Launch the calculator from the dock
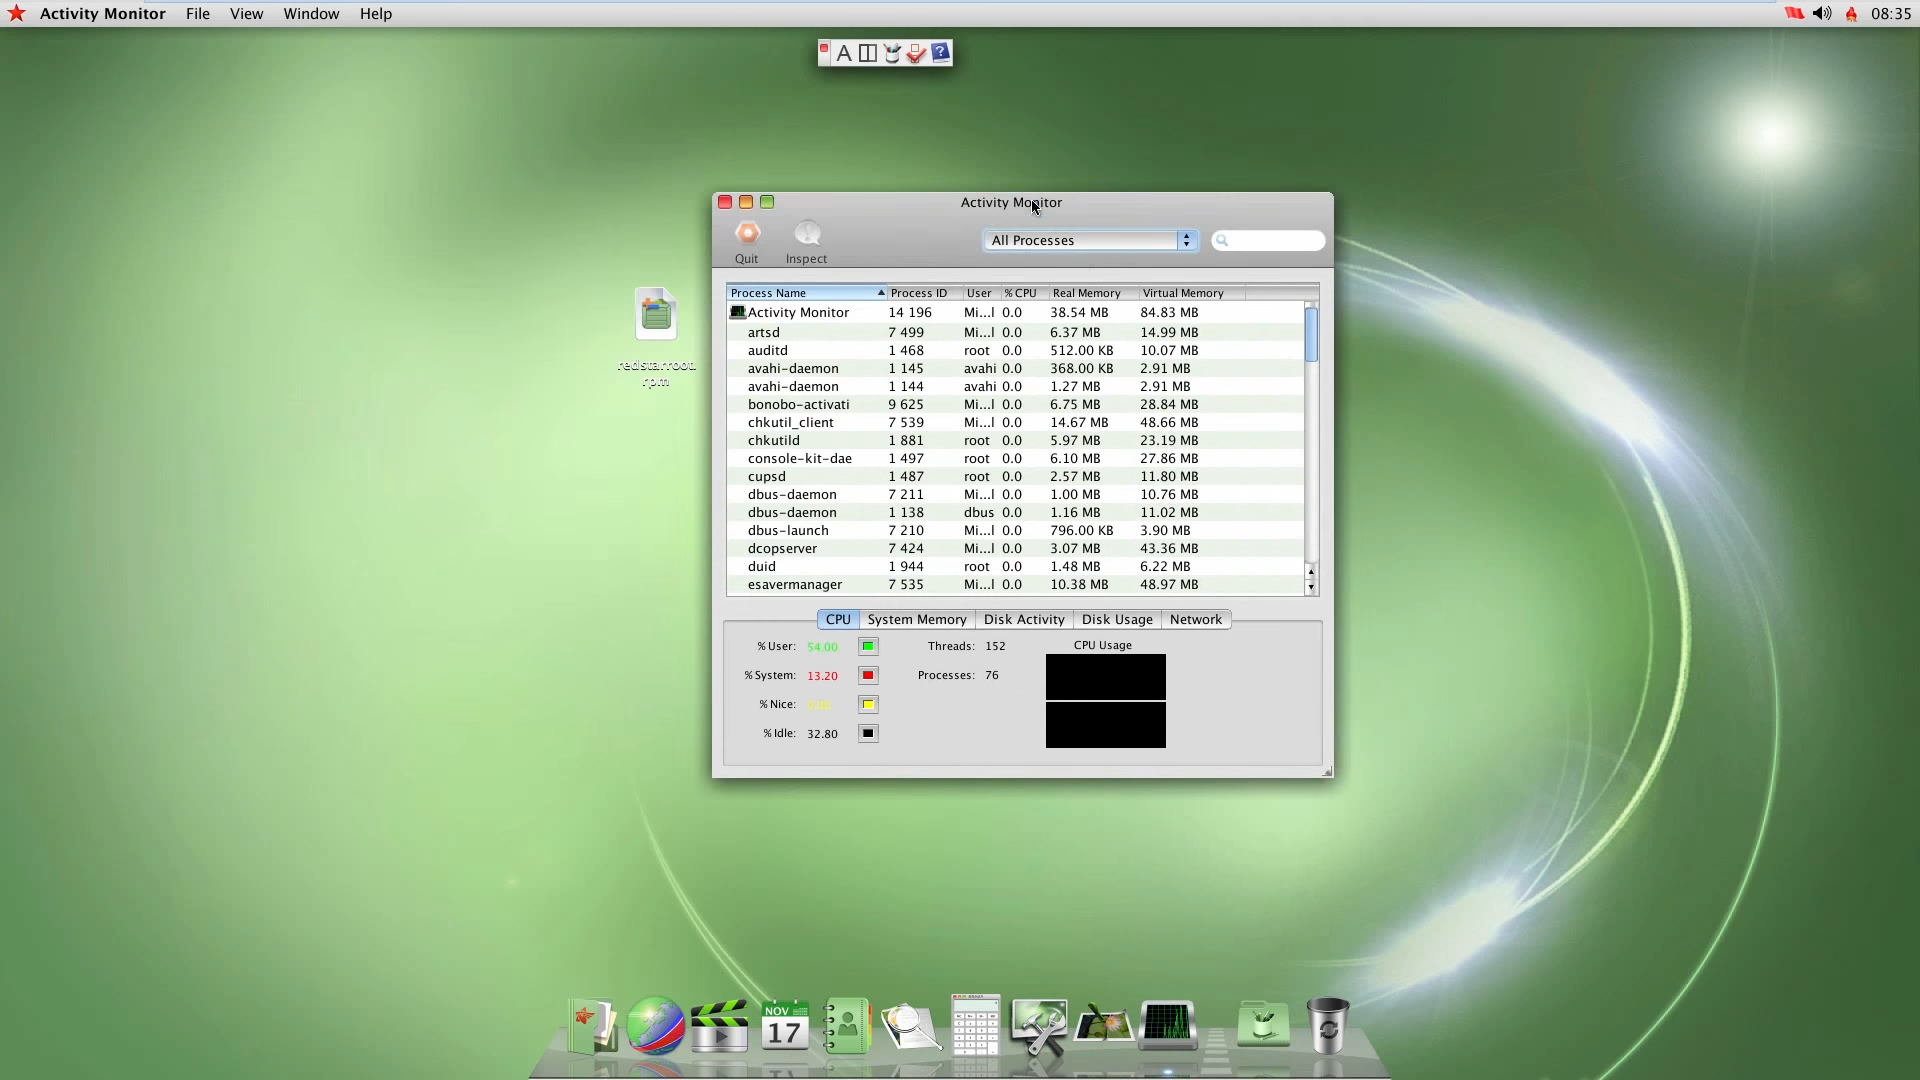1920x1080 pixels. [975, 1025]
